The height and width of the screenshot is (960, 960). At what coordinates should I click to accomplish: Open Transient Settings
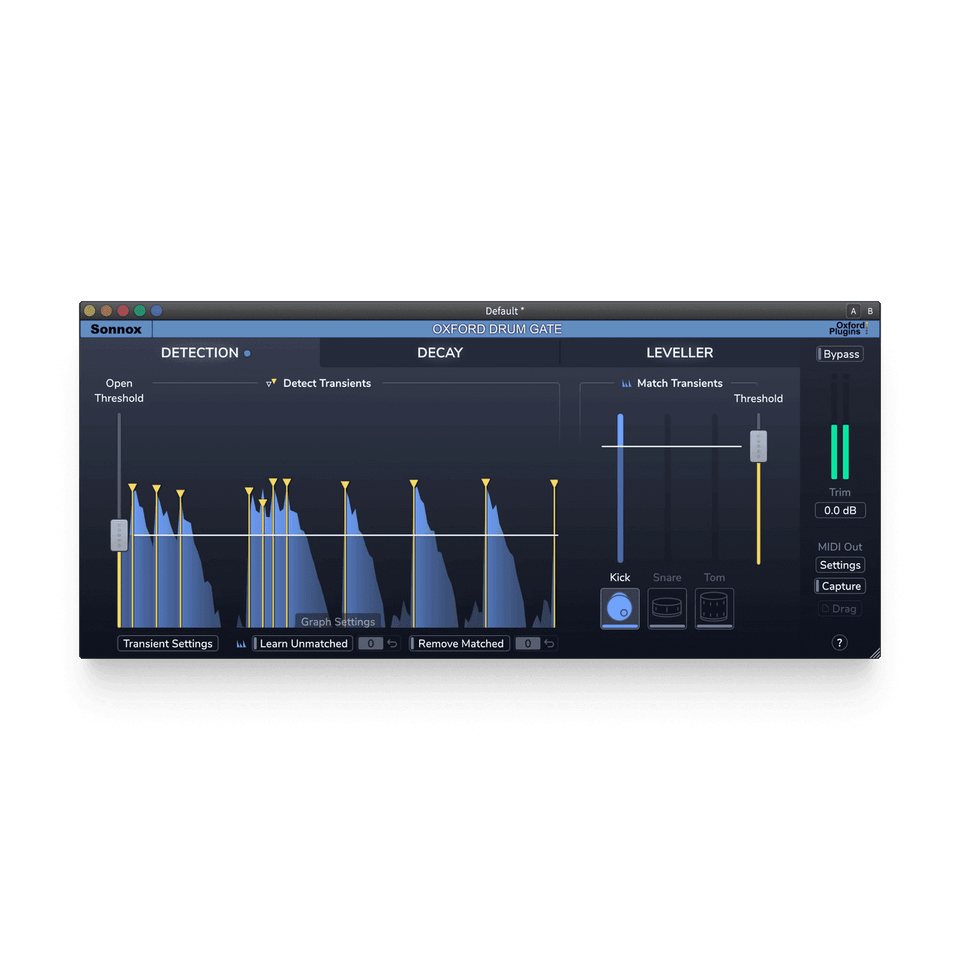(168, 643)
